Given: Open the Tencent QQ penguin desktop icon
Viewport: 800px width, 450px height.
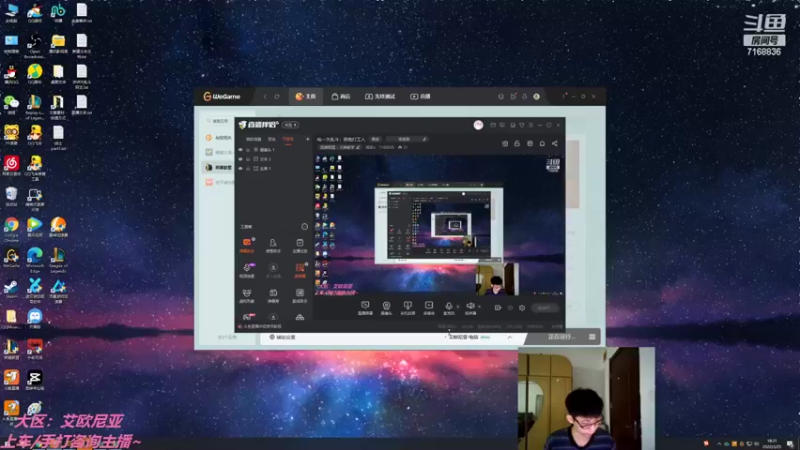Looking at the screenshot, I should pyautogui.click(x=11, y=75).
